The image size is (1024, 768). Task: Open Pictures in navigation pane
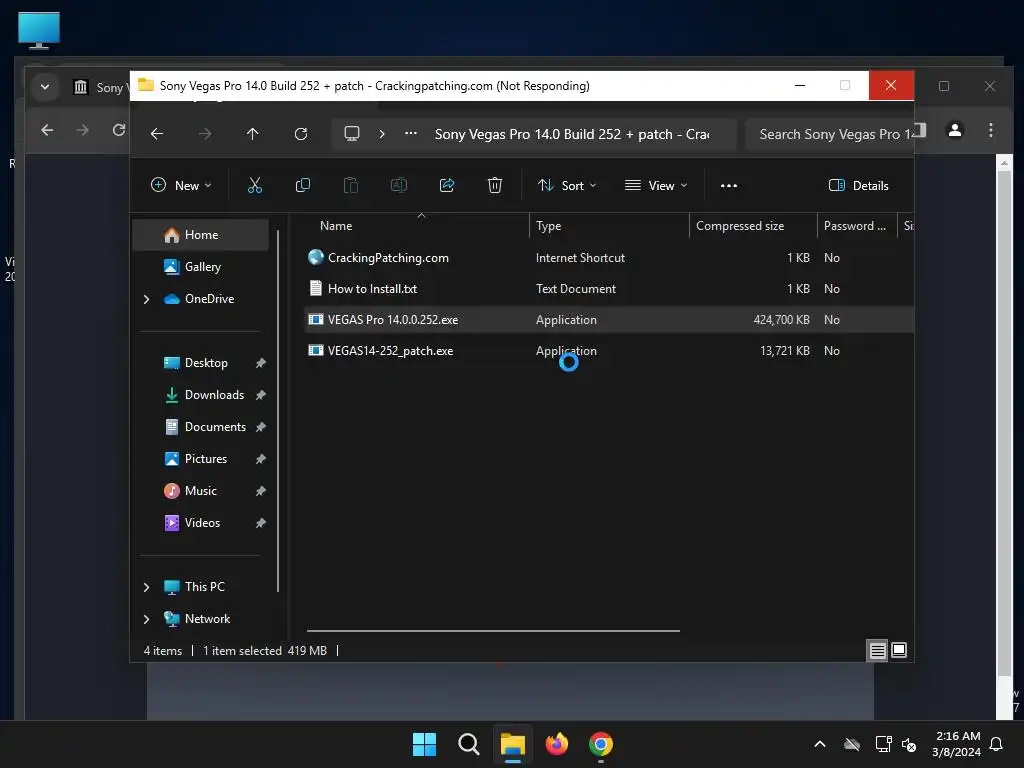click(x=206, y=459)
